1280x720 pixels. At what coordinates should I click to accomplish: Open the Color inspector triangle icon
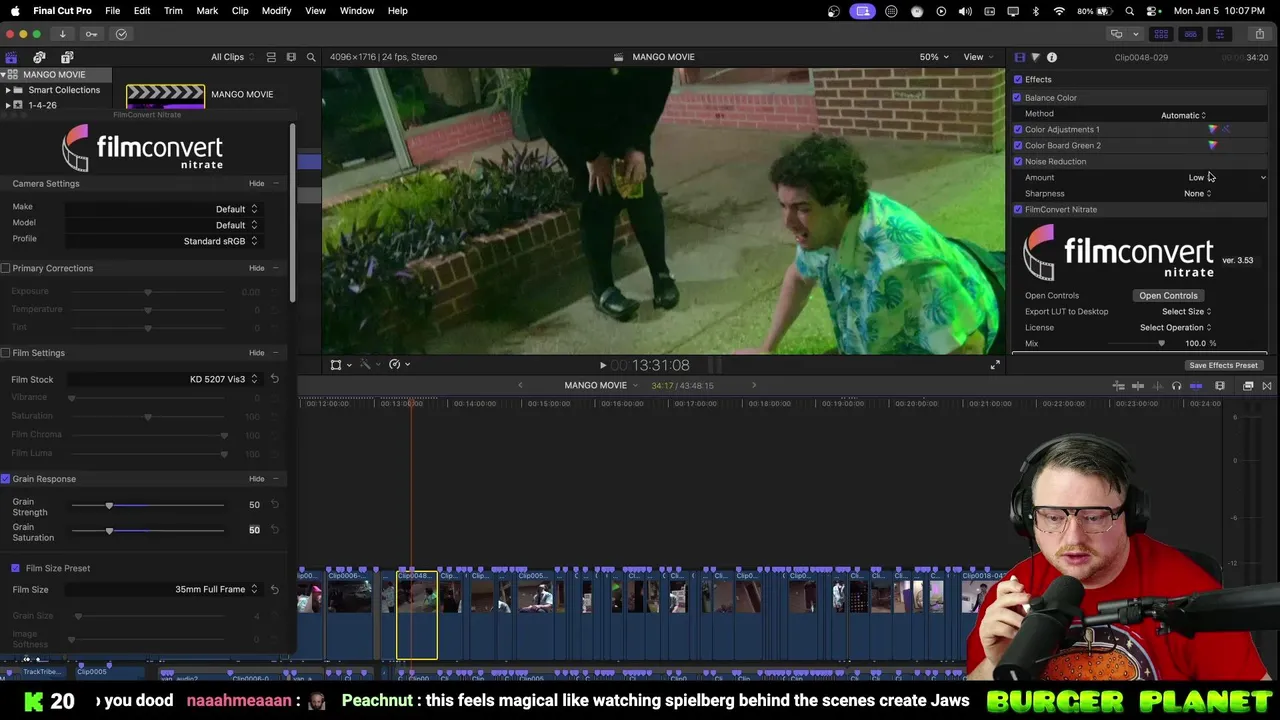[x=1035, y=57]
